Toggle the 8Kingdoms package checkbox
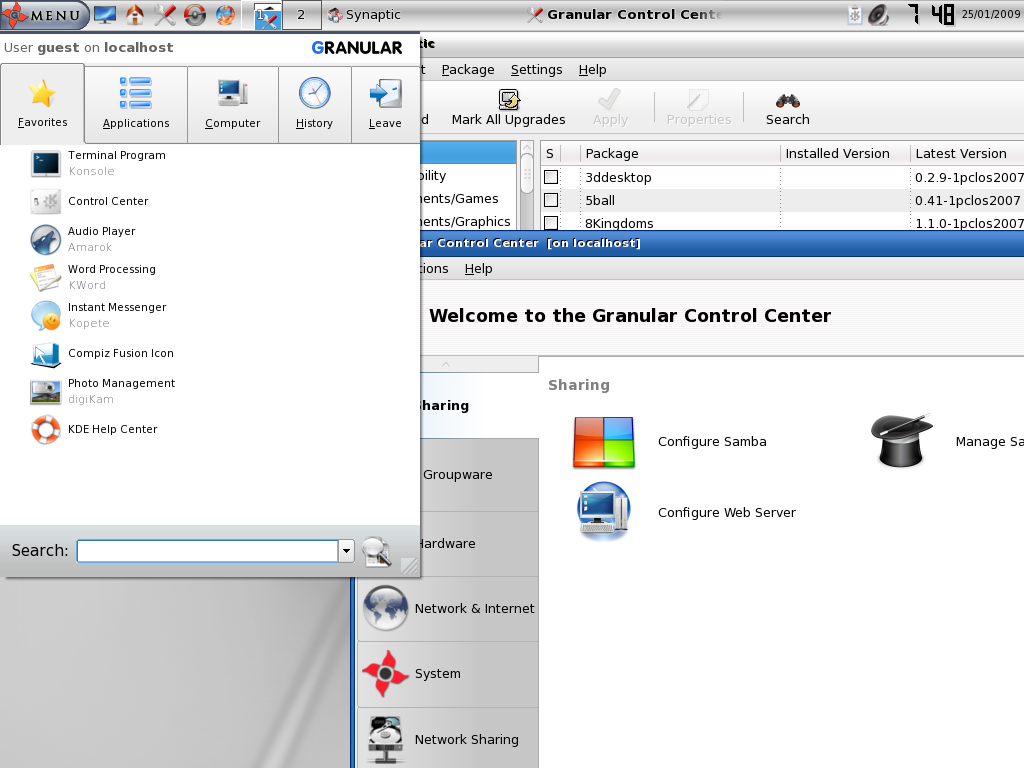Viewport: 1024px width, 768px height. [x=551, y=223]
